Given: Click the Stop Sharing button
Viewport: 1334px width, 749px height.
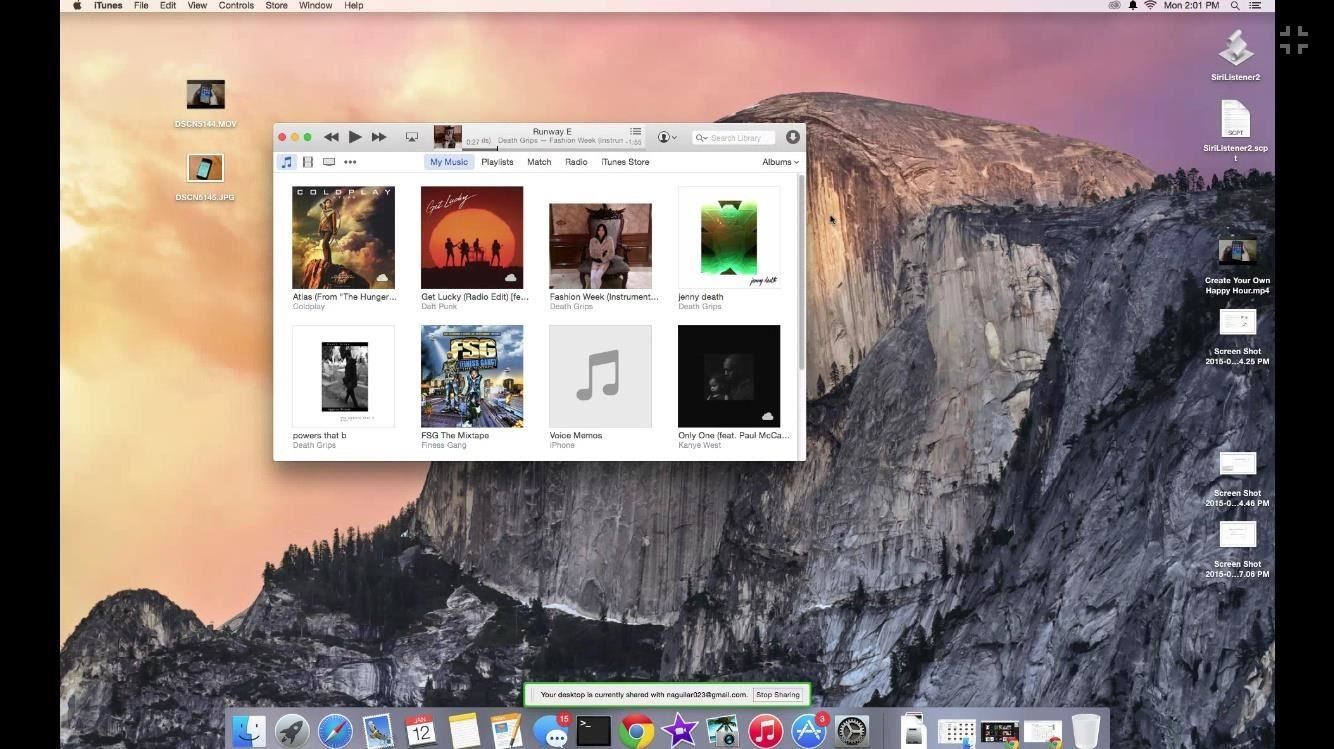Looking at the screenshot, I should click(777, 694).
